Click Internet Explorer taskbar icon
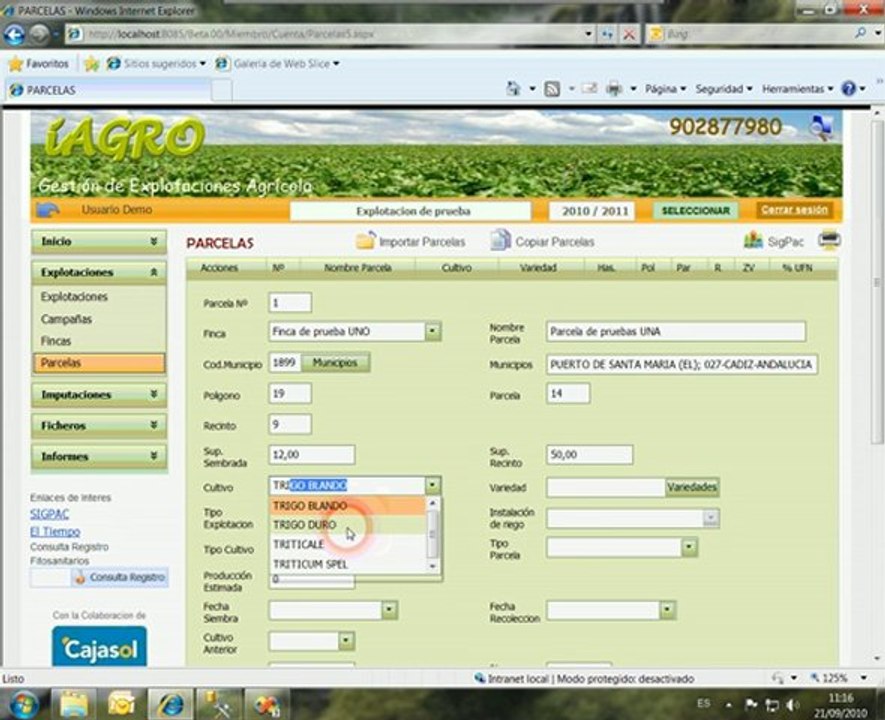The width and height of the screenshot is (885, 720). pyautogui.click(x=170, y=705)
